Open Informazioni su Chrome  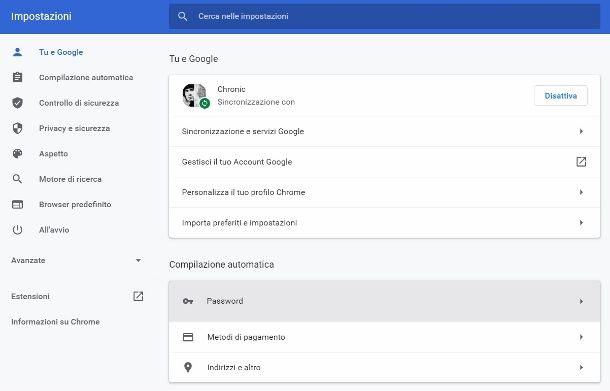[x=55, y=322]
